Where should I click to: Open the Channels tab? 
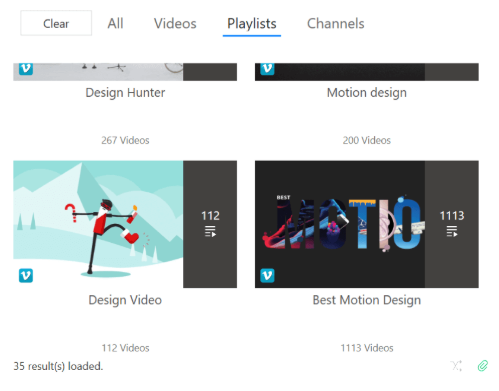[x=335, y=23]
